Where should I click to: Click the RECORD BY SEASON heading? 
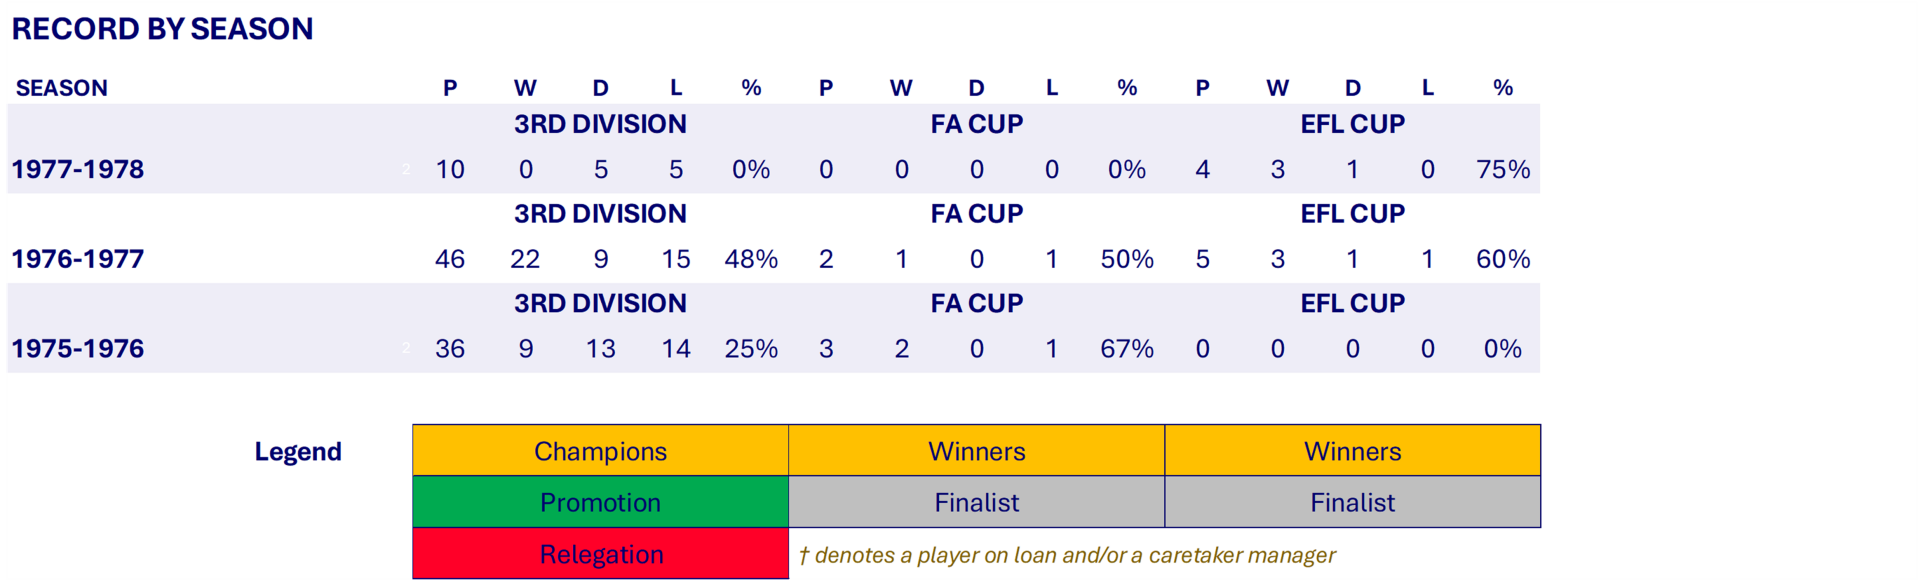162,29
